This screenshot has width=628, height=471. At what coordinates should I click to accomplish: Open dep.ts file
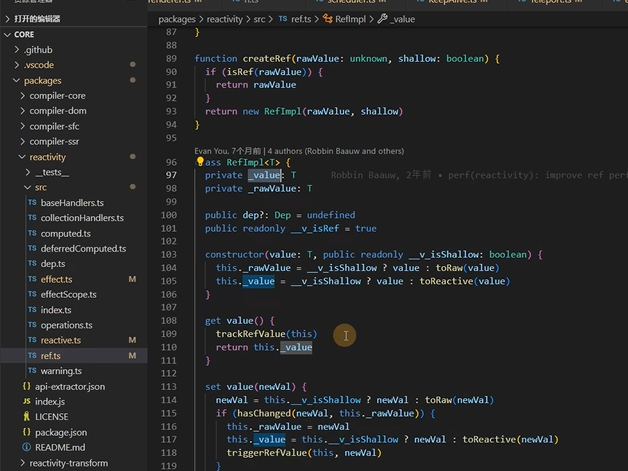[53, 264]
